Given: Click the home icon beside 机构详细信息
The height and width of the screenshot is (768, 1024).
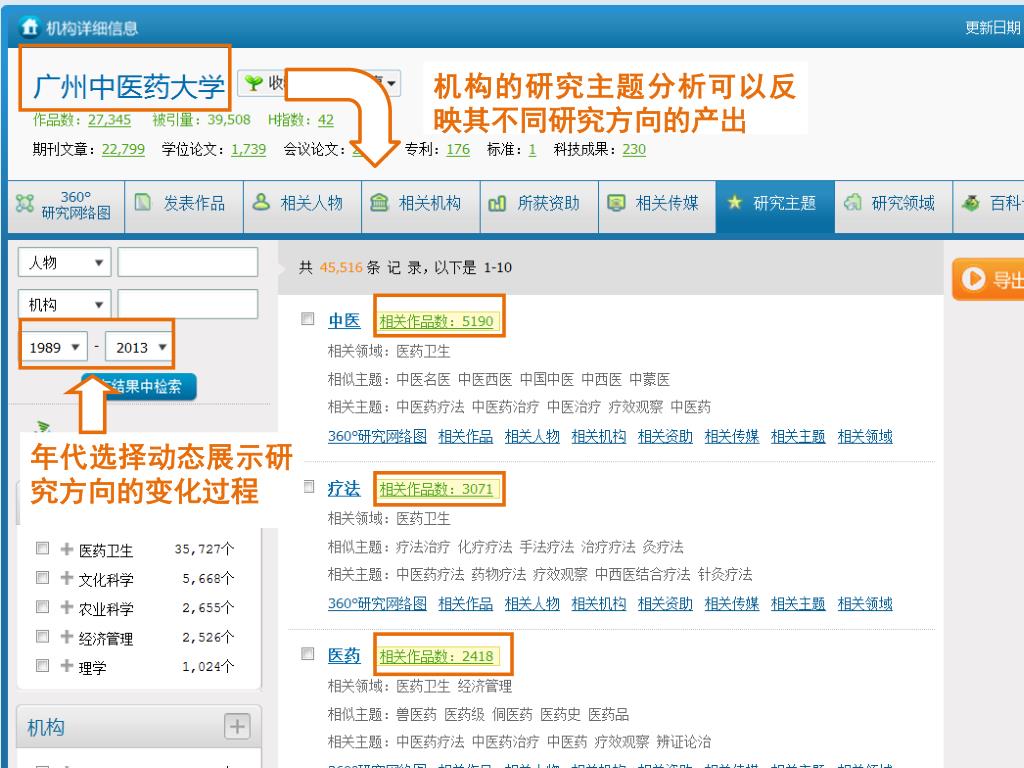Looking at the screenshot, I should 29,27.
